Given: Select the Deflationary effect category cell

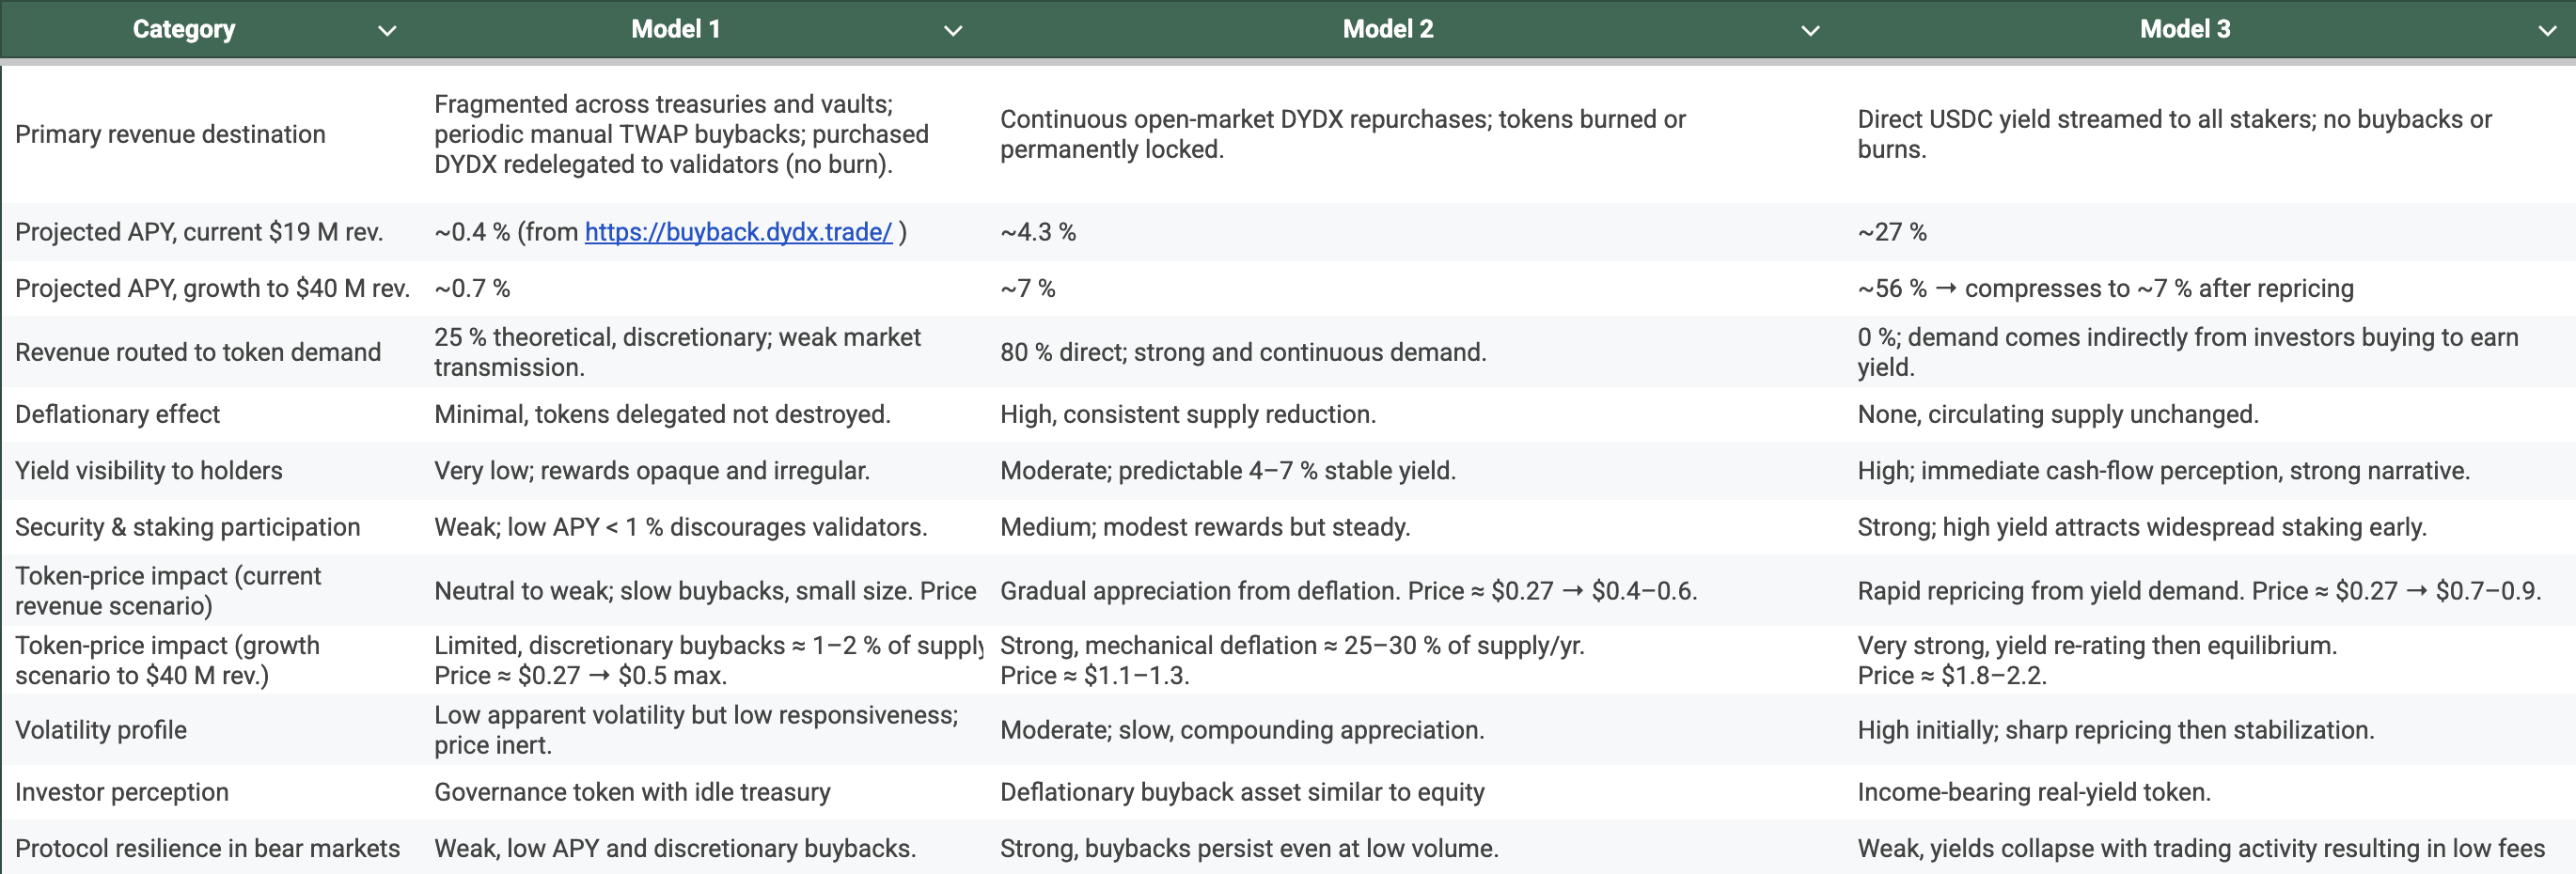Looking at the screenshot, I should tap(117, 414).
